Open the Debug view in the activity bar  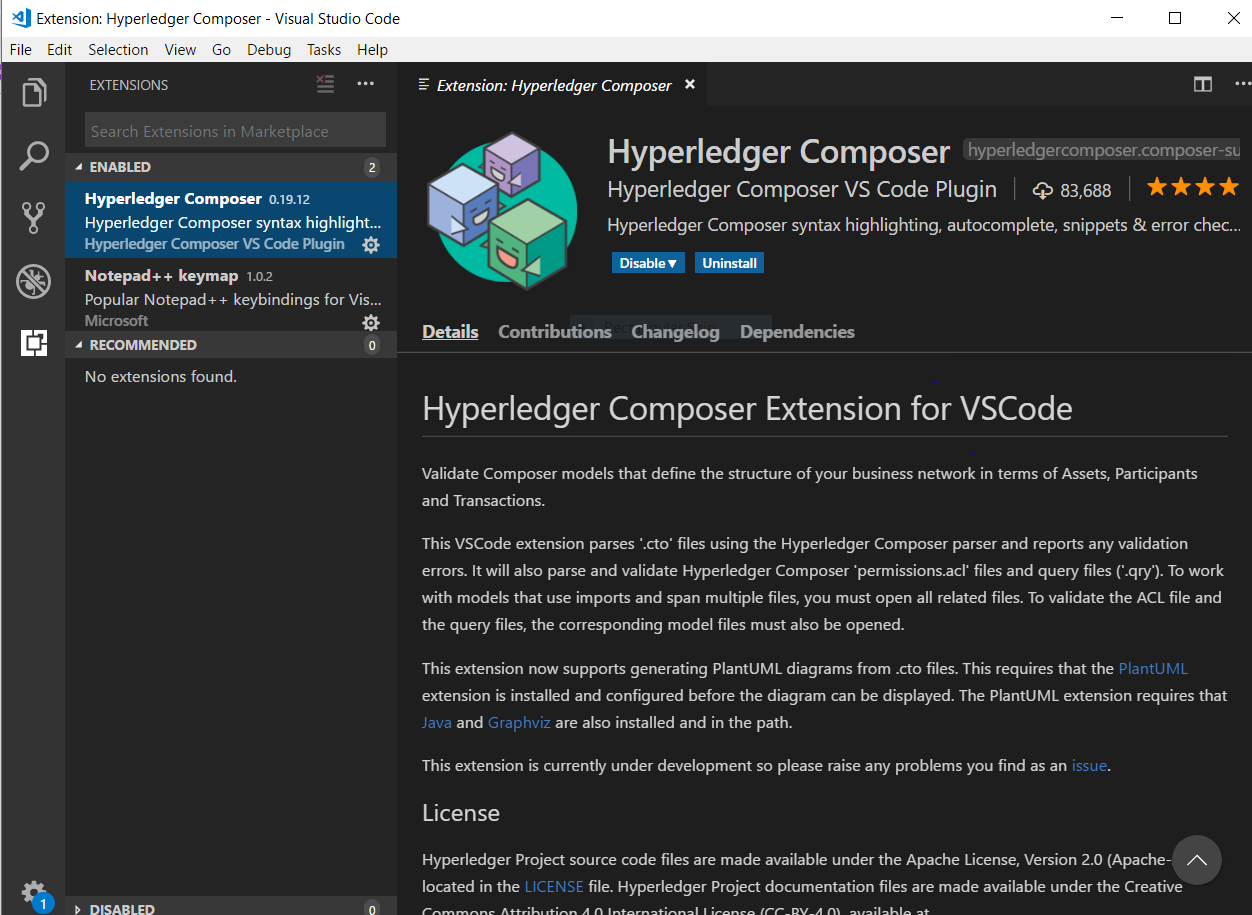click(x=34, y=281)
